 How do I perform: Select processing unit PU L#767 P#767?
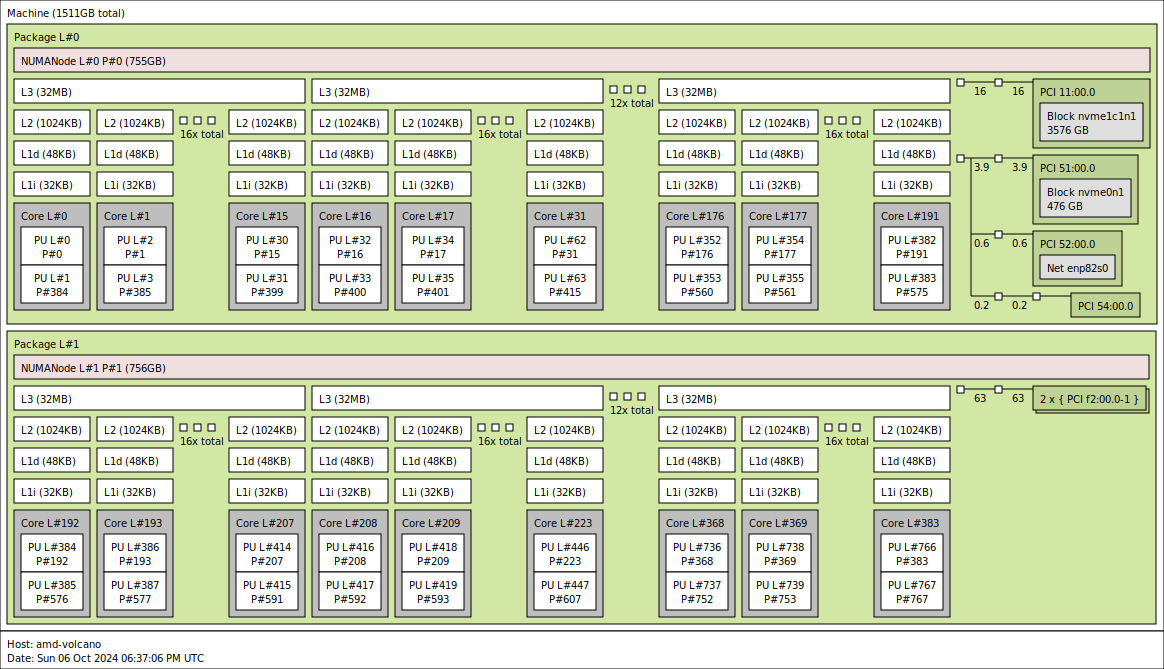(912, 592)
